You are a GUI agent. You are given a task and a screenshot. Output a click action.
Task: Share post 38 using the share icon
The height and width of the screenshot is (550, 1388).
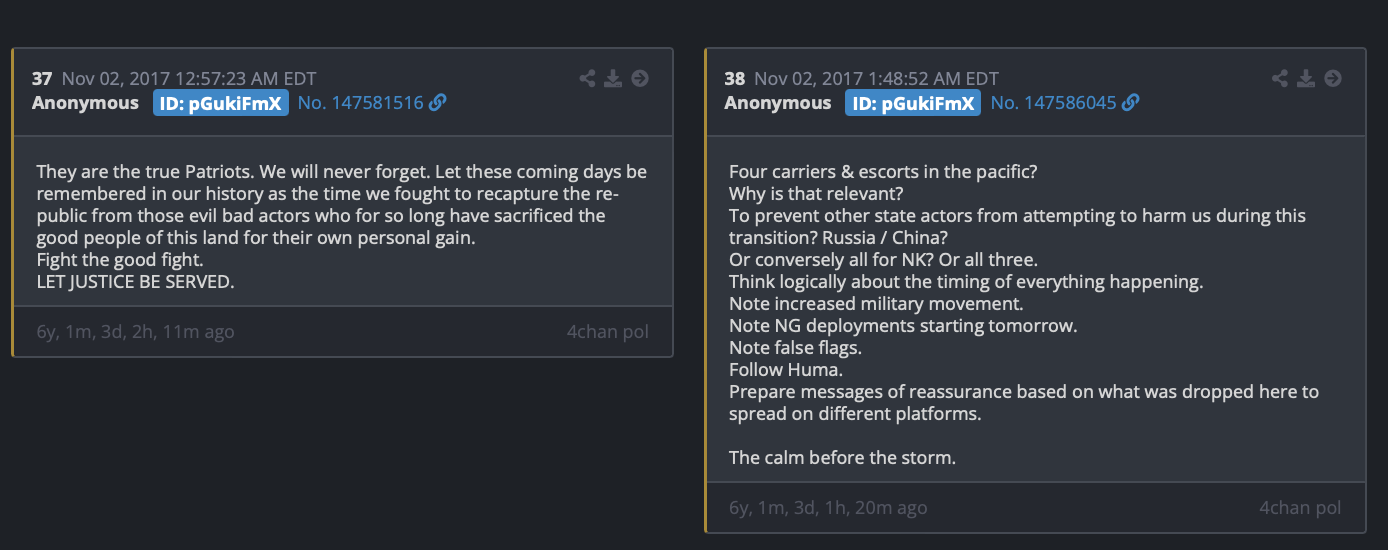pyautogui.click(x=1280, y=78)
